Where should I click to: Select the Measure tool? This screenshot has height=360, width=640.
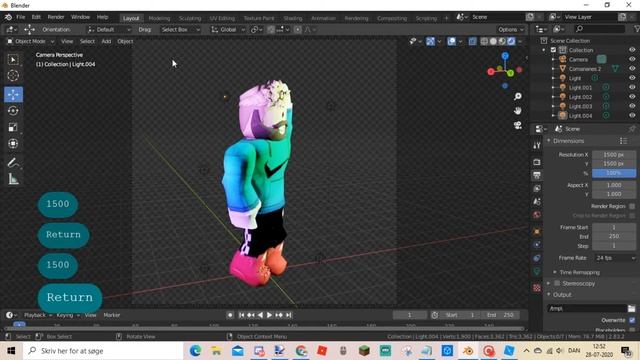click(13, 179)
